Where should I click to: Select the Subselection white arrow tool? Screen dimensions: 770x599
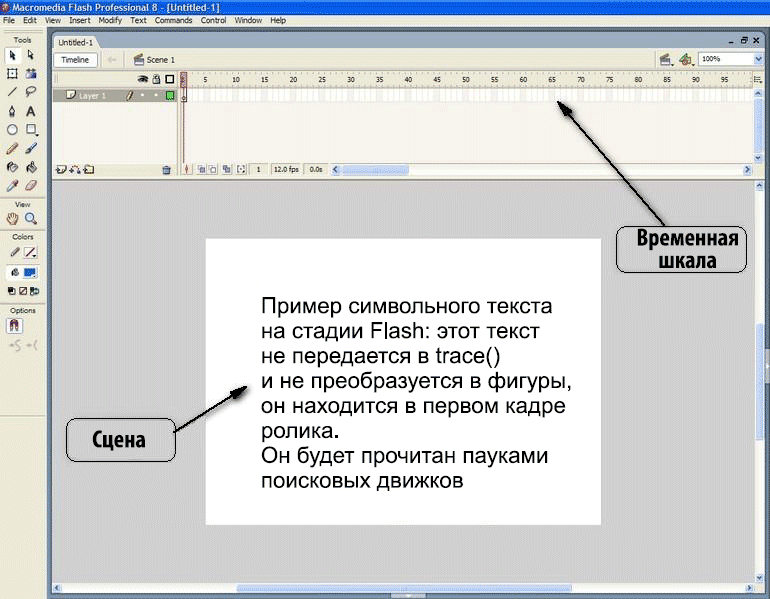(31, 55)
